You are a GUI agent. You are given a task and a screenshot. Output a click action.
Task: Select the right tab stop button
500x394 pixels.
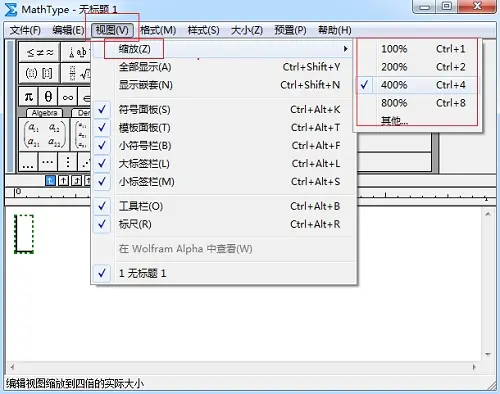coord(77,181)
